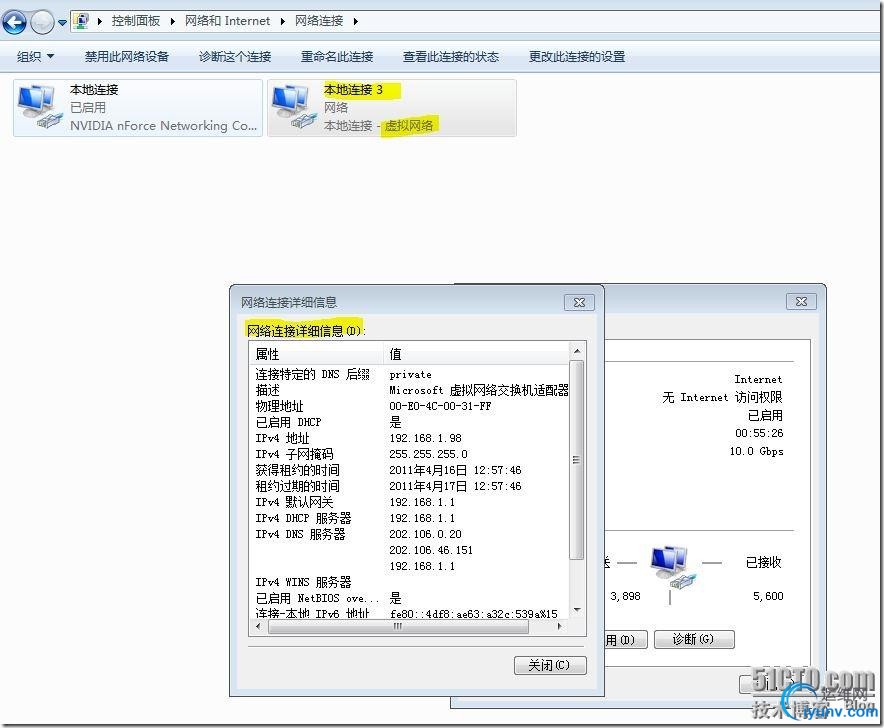Click the 诊断(G) button in status window
Image resolution: width=884 pixels, height=728 pixels.
(x=693, y=639)
